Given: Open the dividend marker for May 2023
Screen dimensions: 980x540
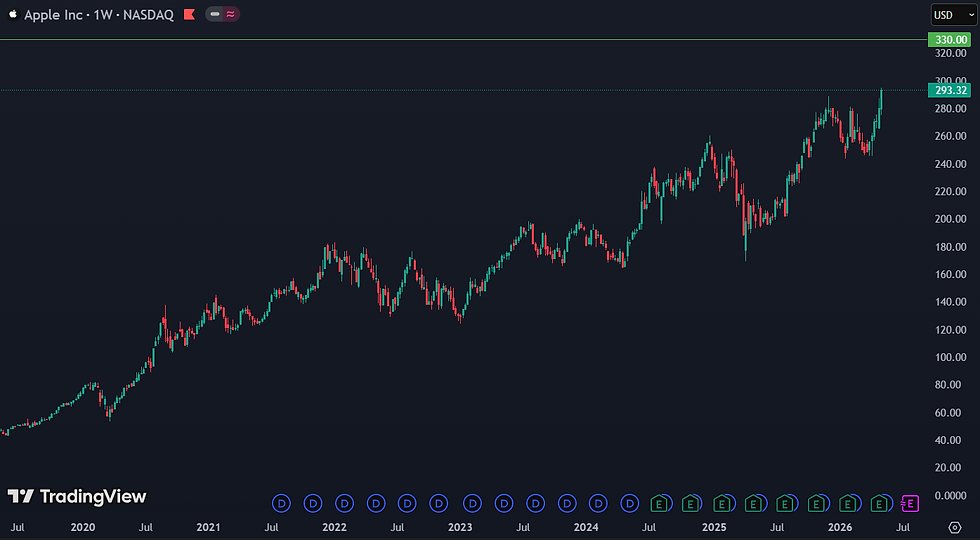Looking at the screenshot, I should click(x=504, y=502).
